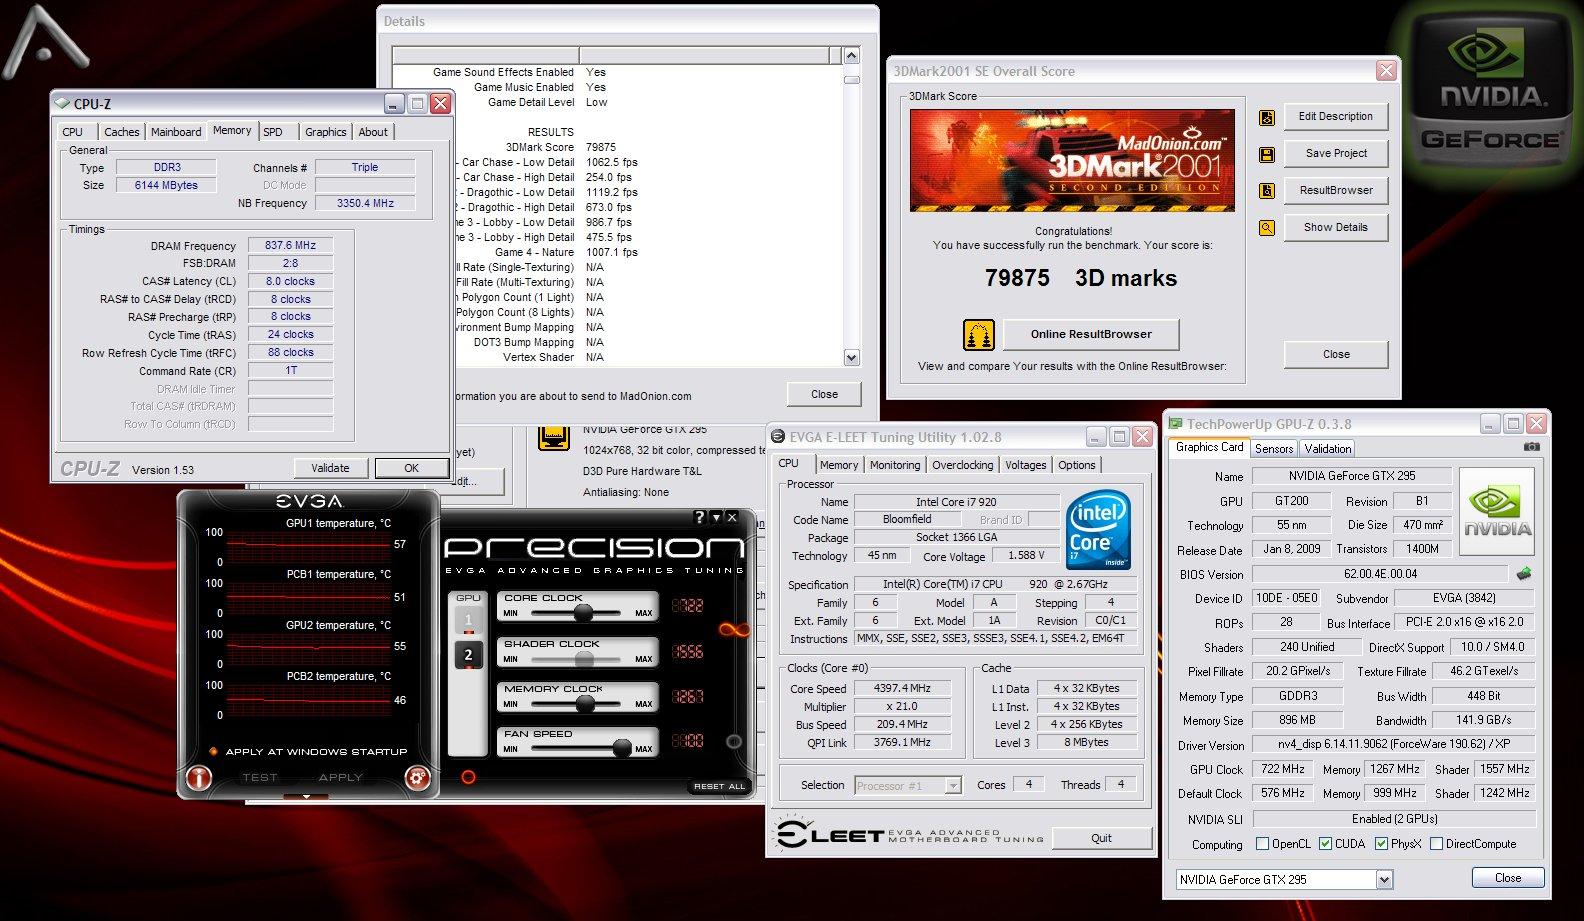1584x921 pixels.
Task: Toggle the PhysX checkbox
Action: pyautogui.click(x=1381, y=844)
